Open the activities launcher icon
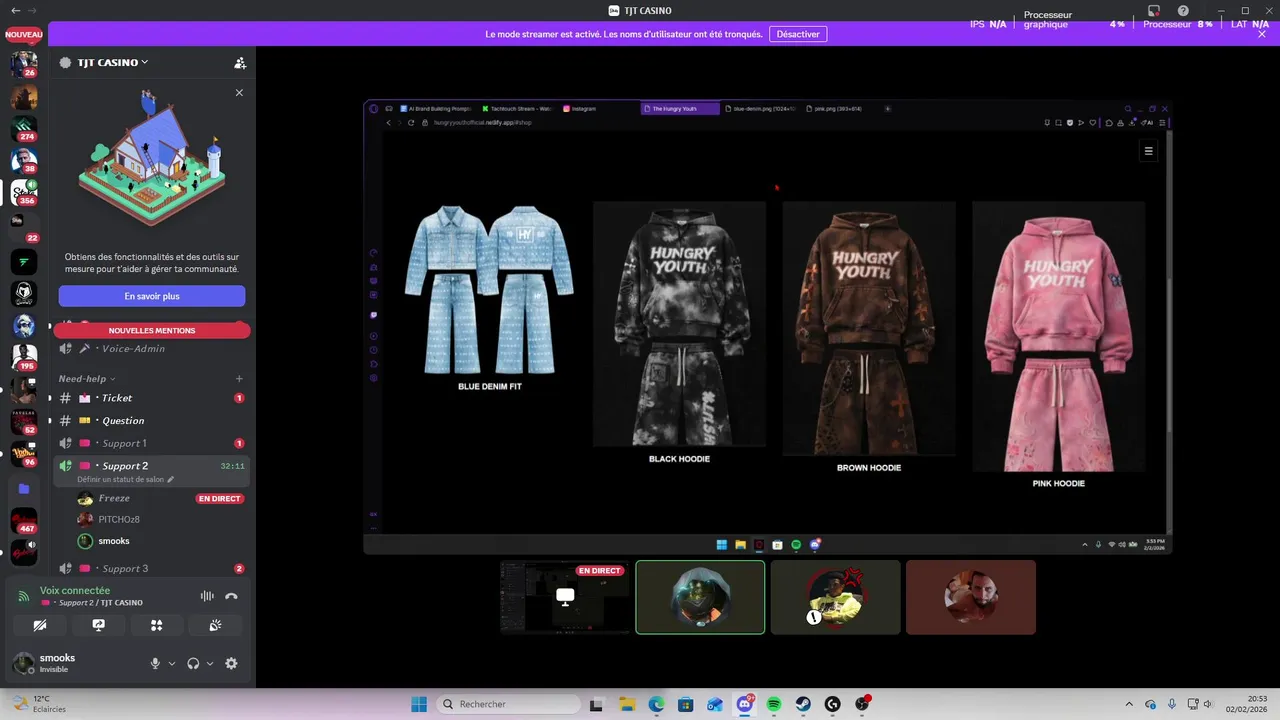 (156, 625)
